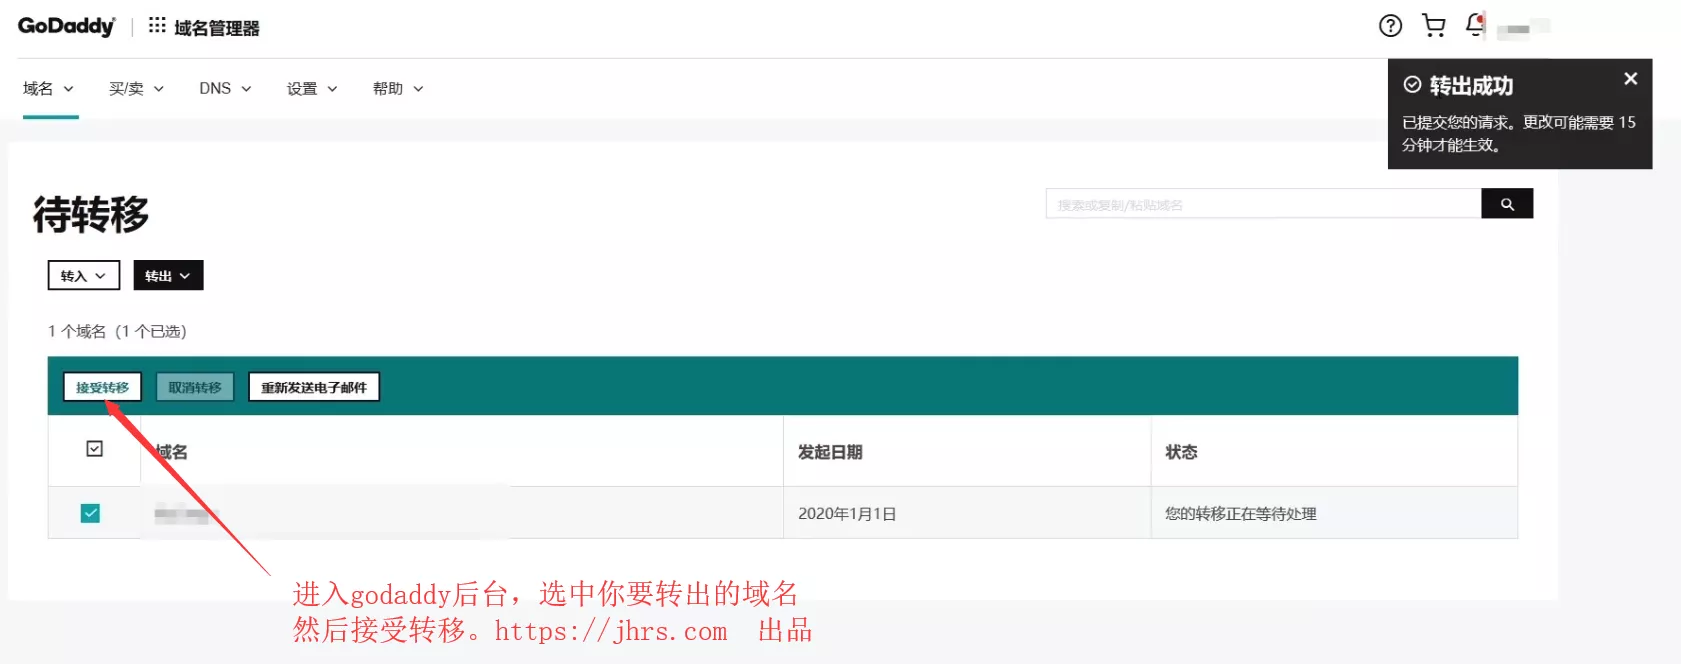Open the blurred account profile

[1523, 28]
